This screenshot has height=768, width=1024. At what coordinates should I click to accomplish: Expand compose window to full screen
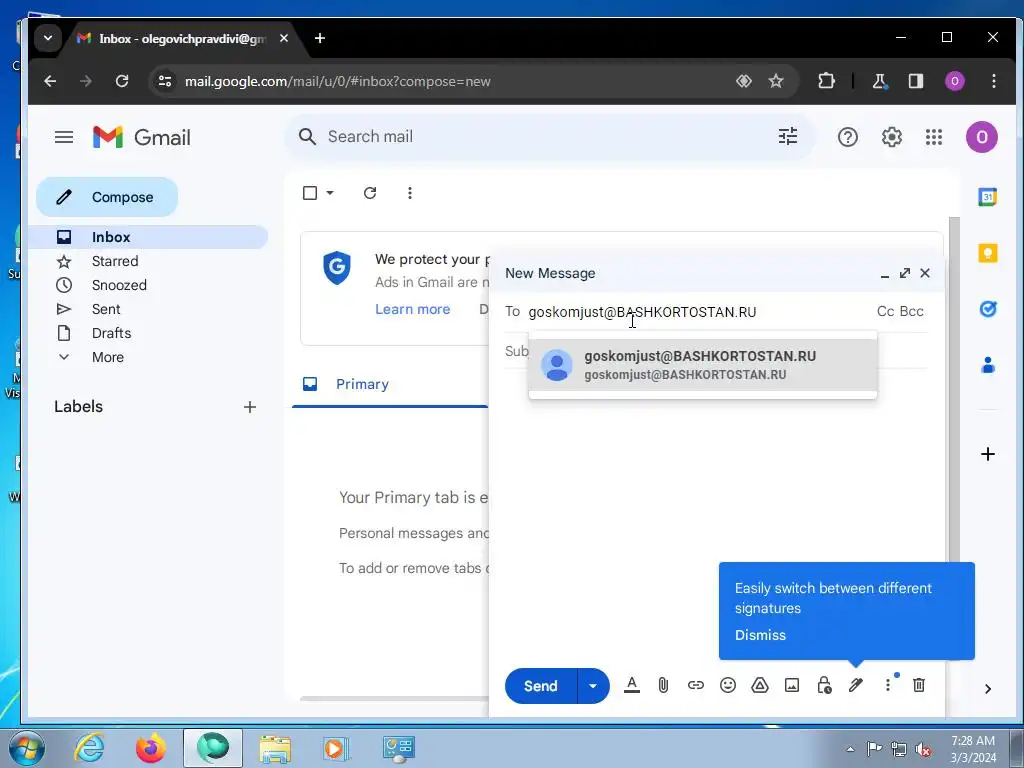(x=904, y=273)
